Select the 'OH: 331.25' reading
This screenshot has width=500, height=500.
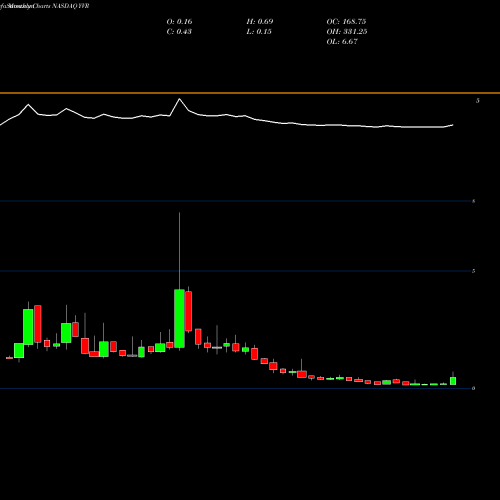coord(347,32)
